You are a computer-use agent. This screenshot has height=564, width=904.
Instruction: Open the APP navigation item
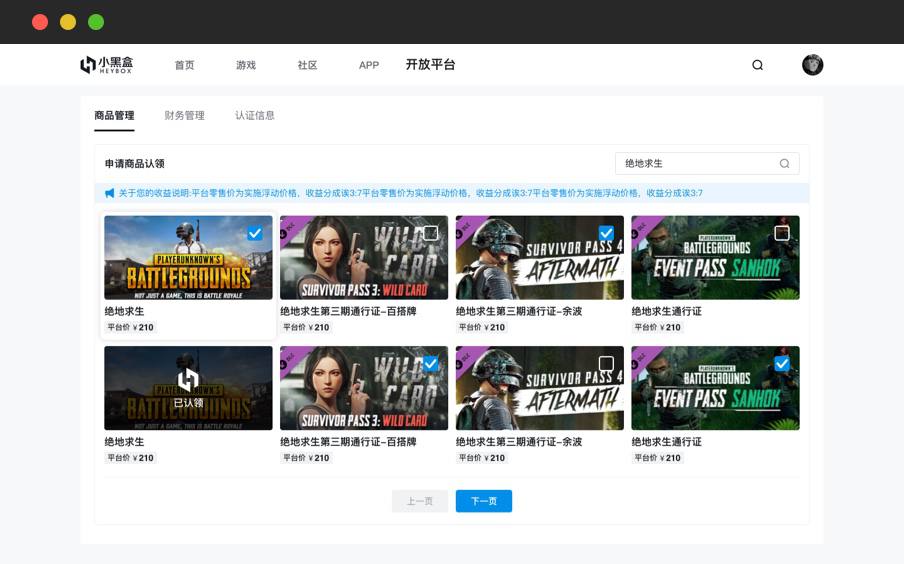point(369,65)
